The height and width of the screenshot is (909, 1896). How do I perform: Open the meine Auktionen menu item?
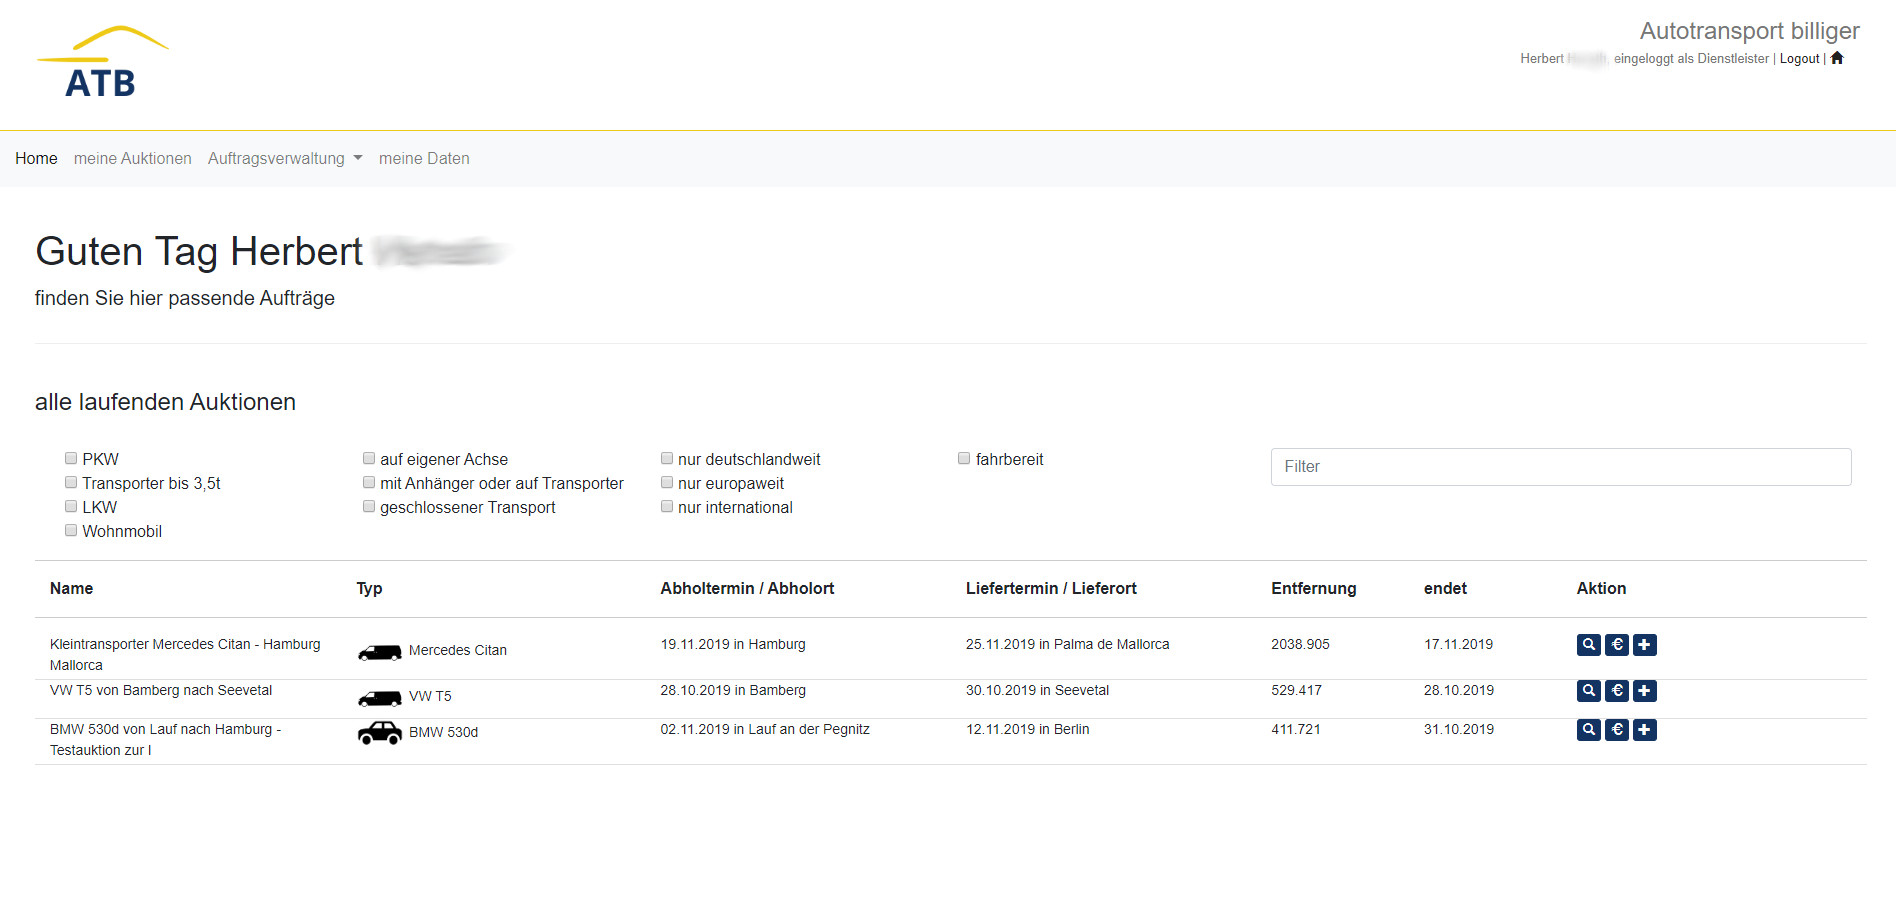132,158
